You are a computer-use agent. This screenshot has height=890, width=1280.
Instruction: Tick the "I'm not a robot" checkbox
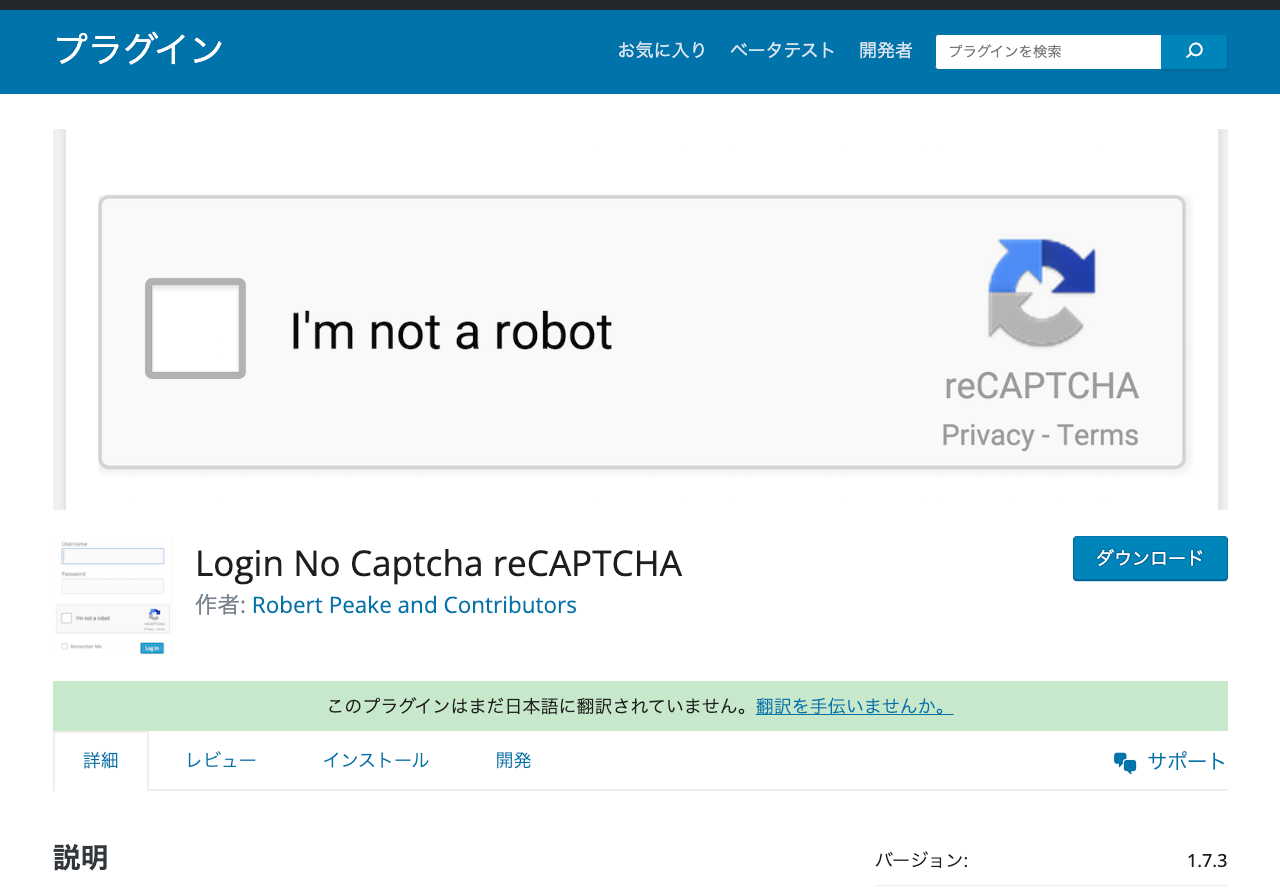[x=195, y=328]
